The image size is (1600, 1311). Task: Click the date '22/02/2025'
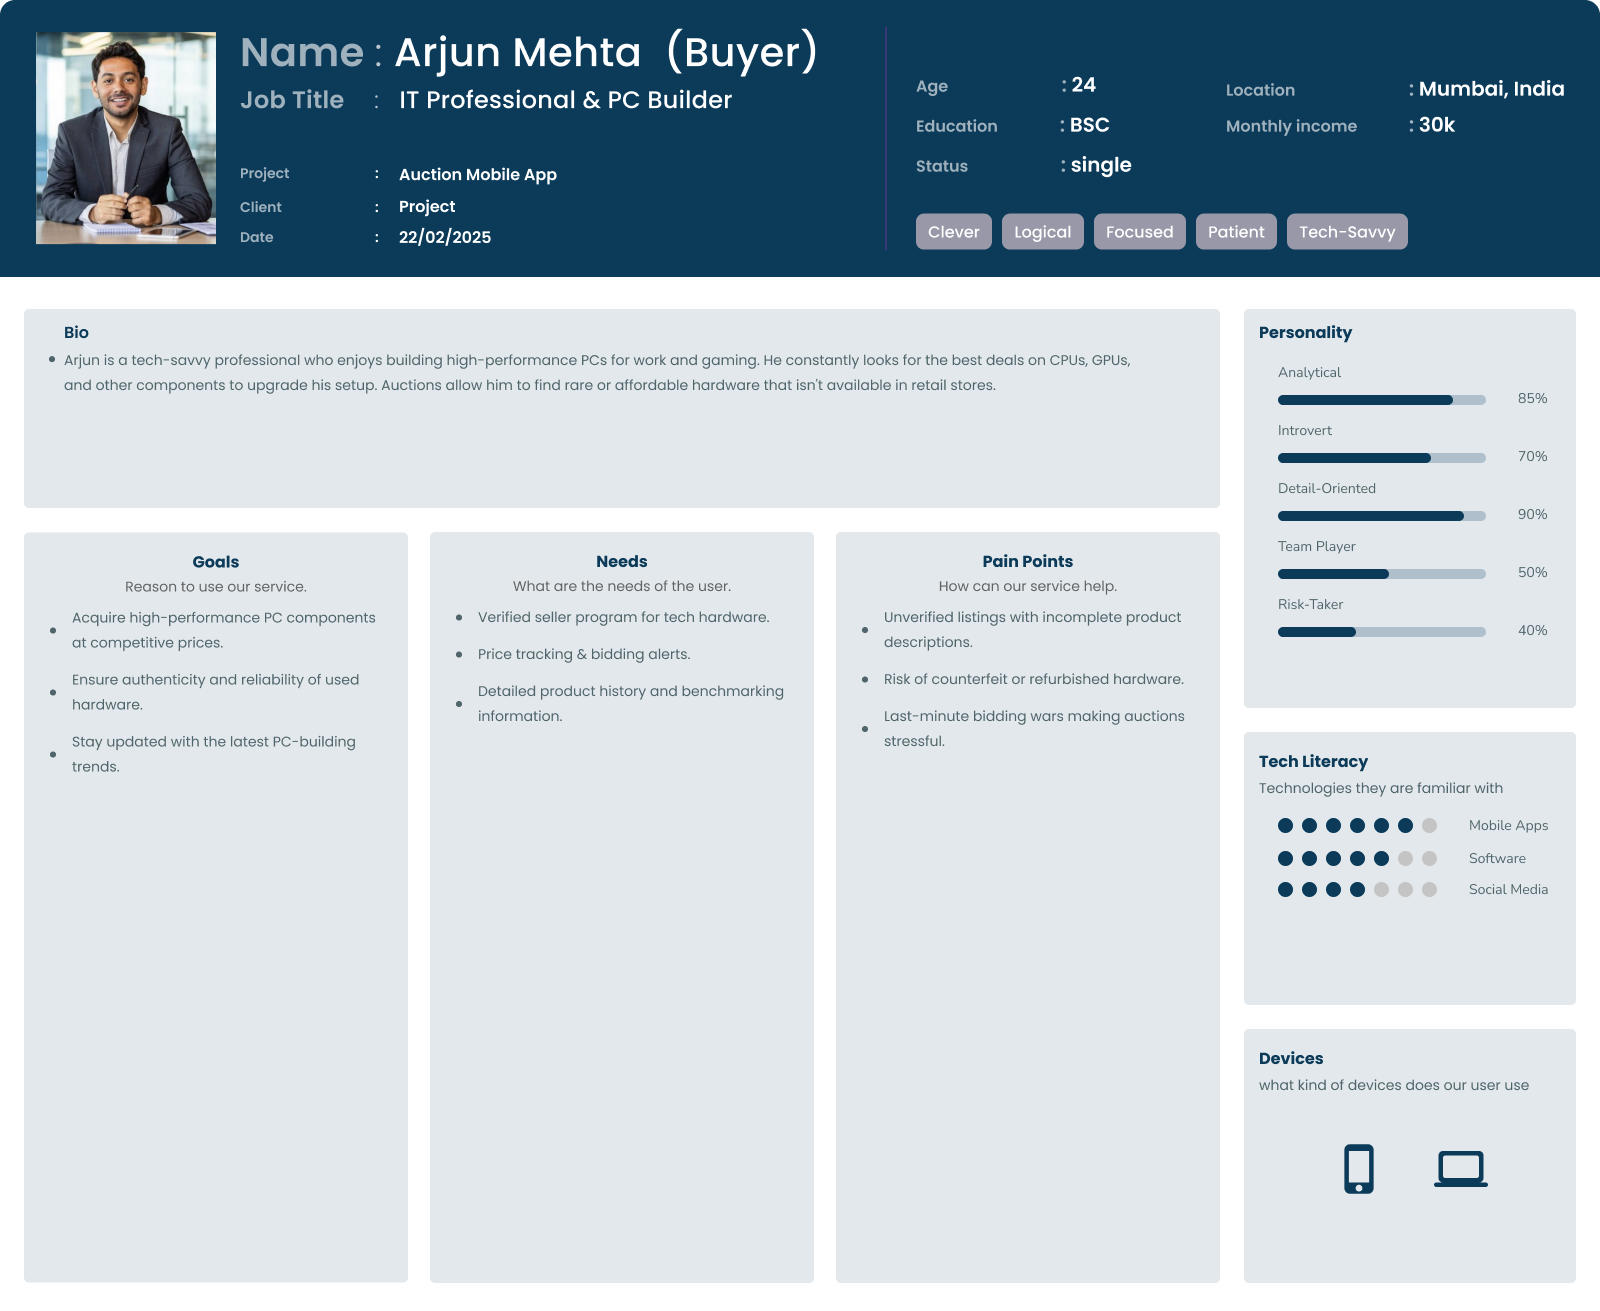click(445, 237)
